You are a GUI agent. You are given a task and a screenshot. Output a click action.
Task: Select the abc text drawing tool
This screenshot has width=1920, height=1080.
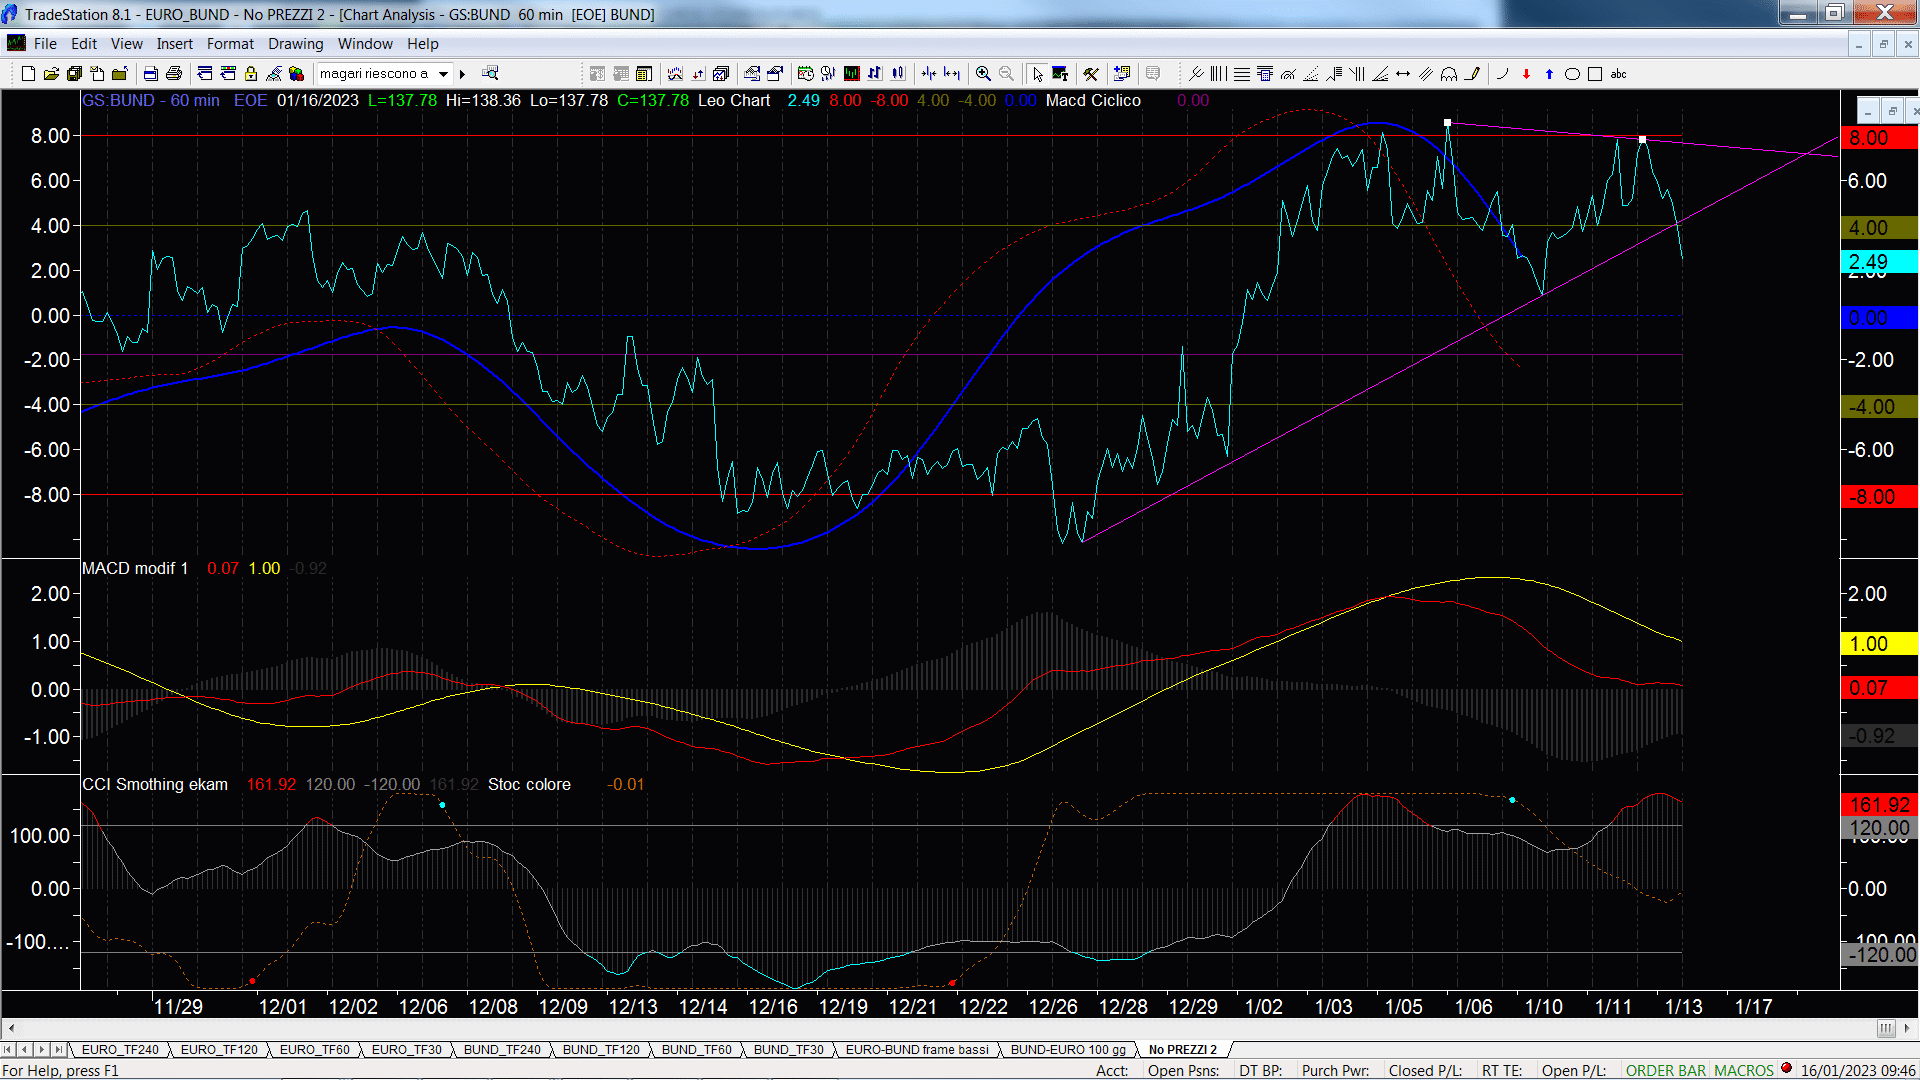point(1619,74)
